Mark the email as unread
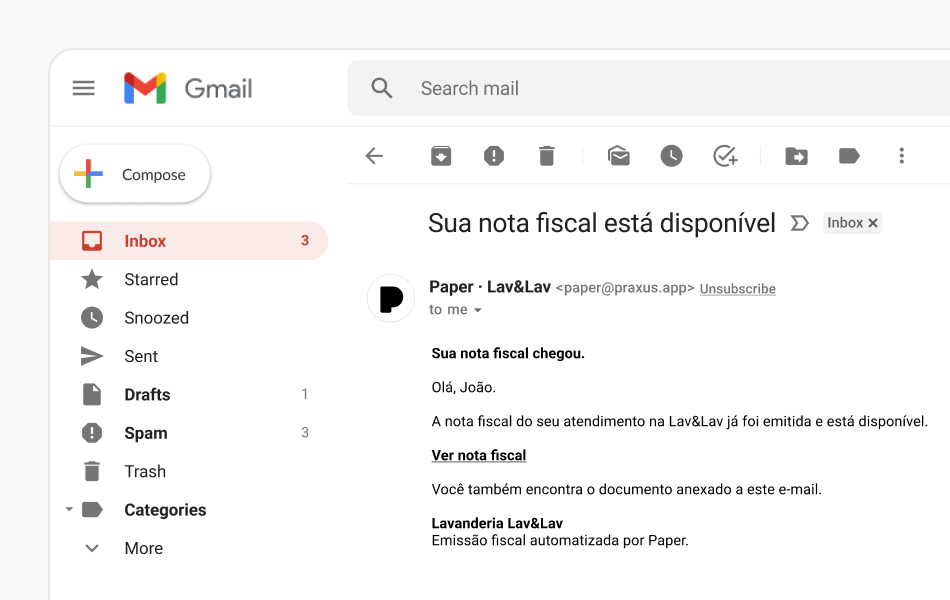The height and width of the screenshot is (600, 950). [x=619, y=156]
